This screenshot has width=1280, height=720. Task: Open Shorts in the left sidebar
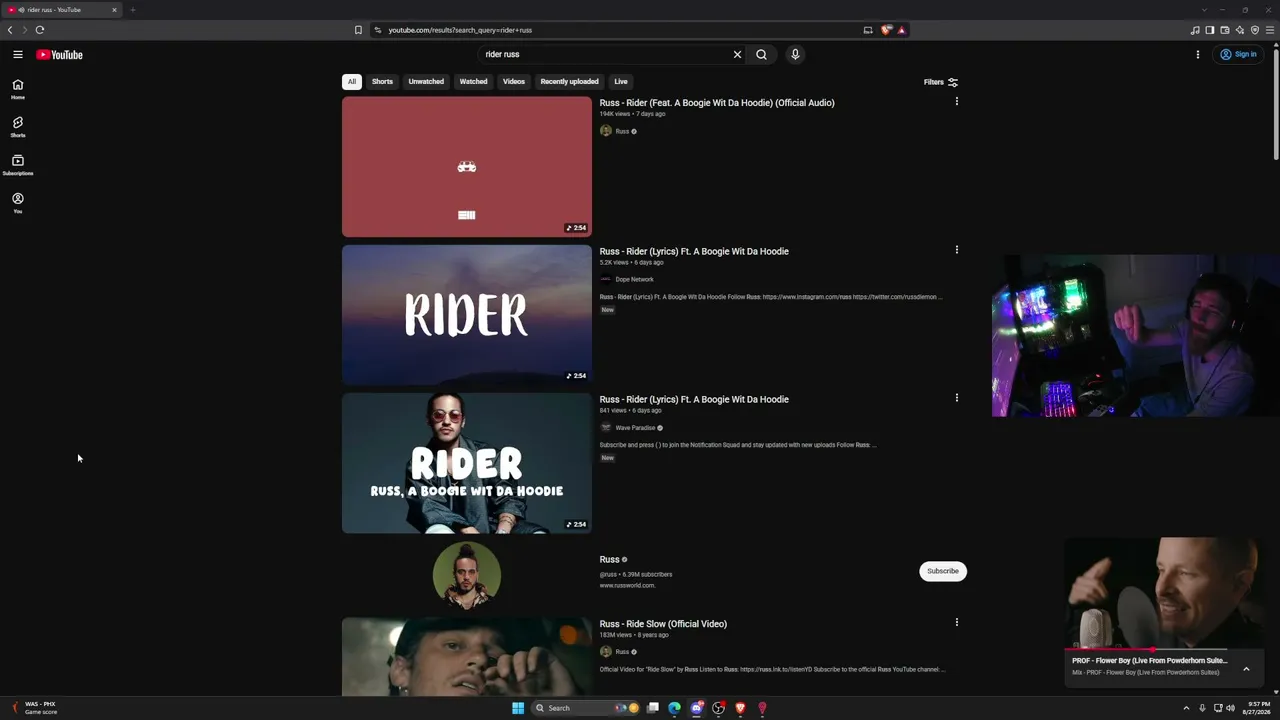[x=18, y=127]
